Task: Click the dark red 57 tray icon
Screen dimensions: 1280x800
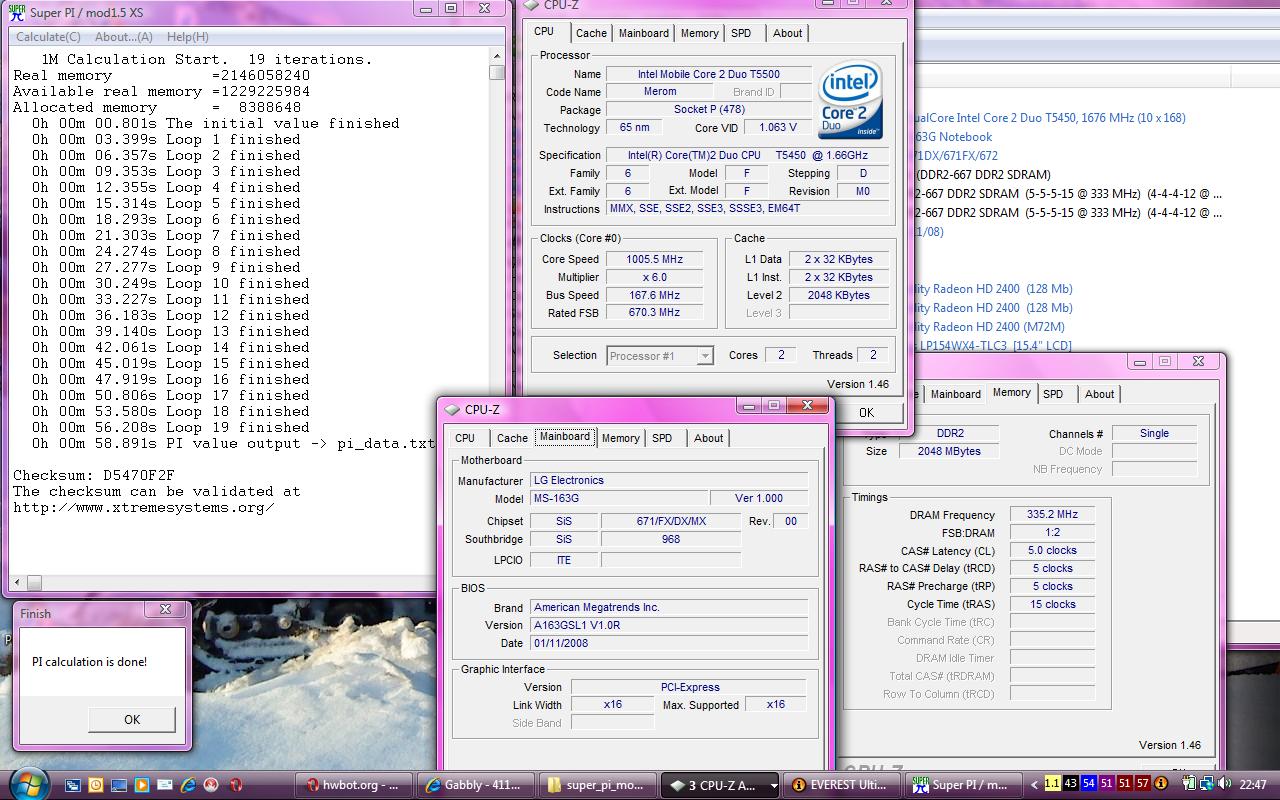Action: [1143, 784]
